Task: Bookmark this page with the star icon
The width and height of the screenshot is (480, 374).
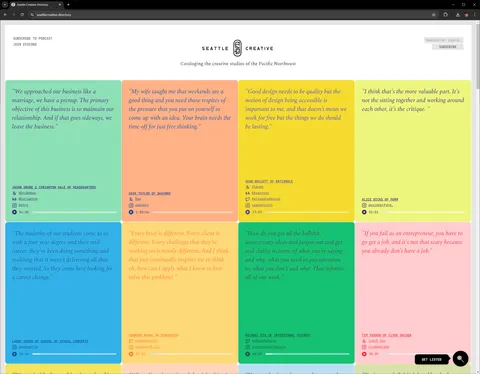Action: pos(434,15)
